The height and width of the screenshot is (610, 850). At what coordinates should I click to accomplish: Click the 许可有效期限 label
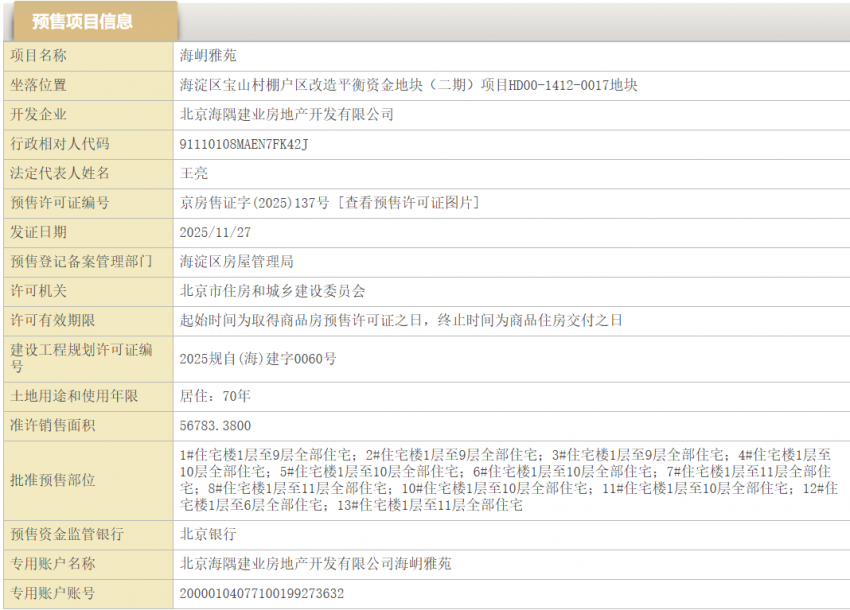pos(53,320)
